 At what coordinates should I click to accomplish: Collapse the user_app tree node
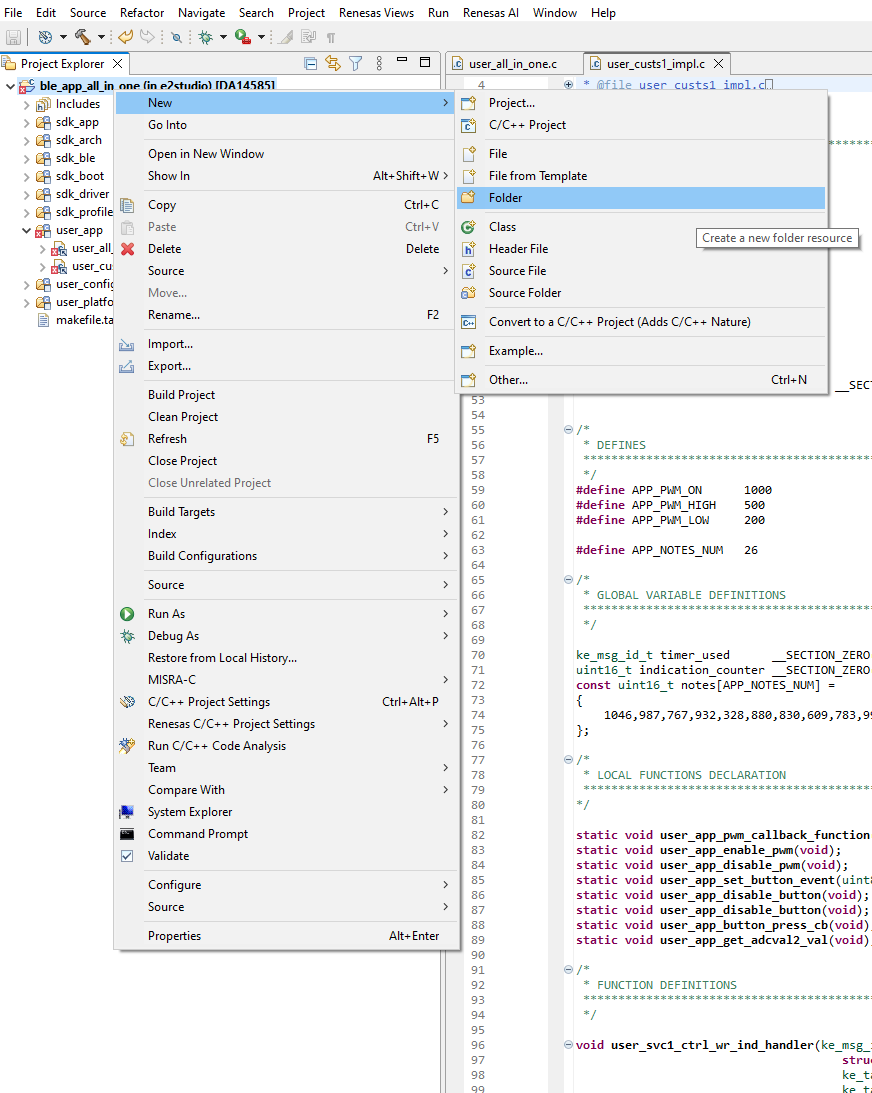tap(26, 230)
